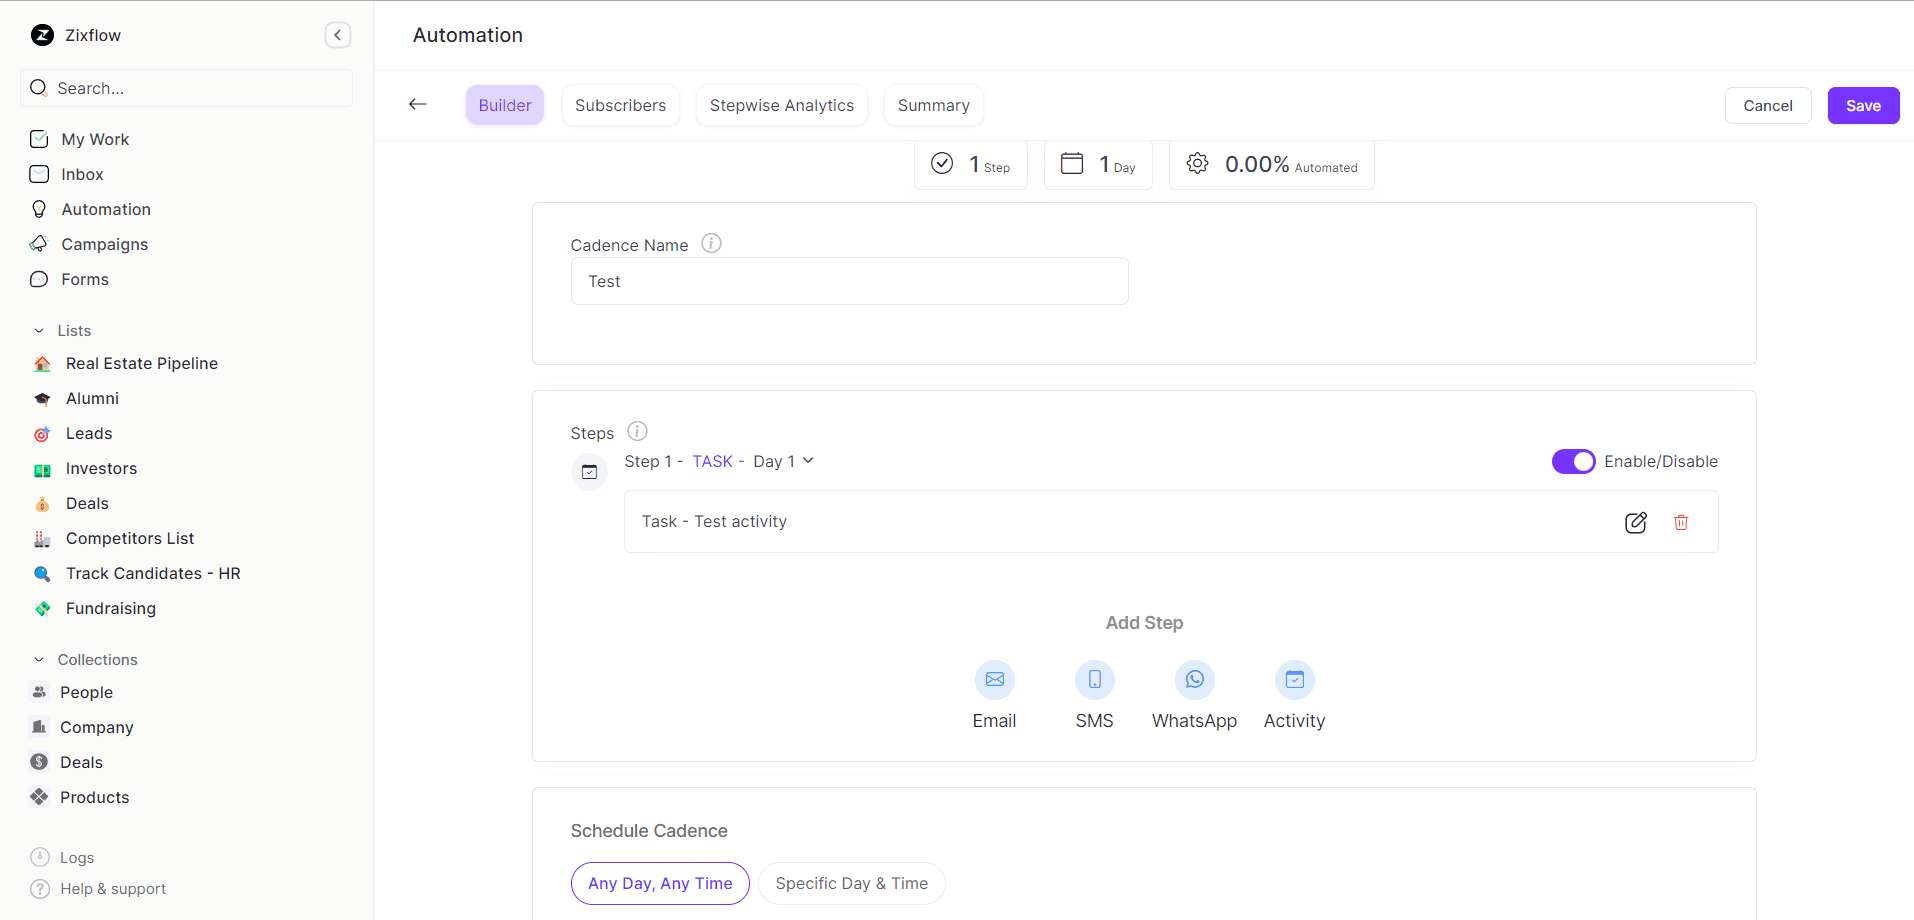This screenshot has width=1914, height=920.
Task: Click the Cadence Name input showing Test
Action: coord(849,281)
